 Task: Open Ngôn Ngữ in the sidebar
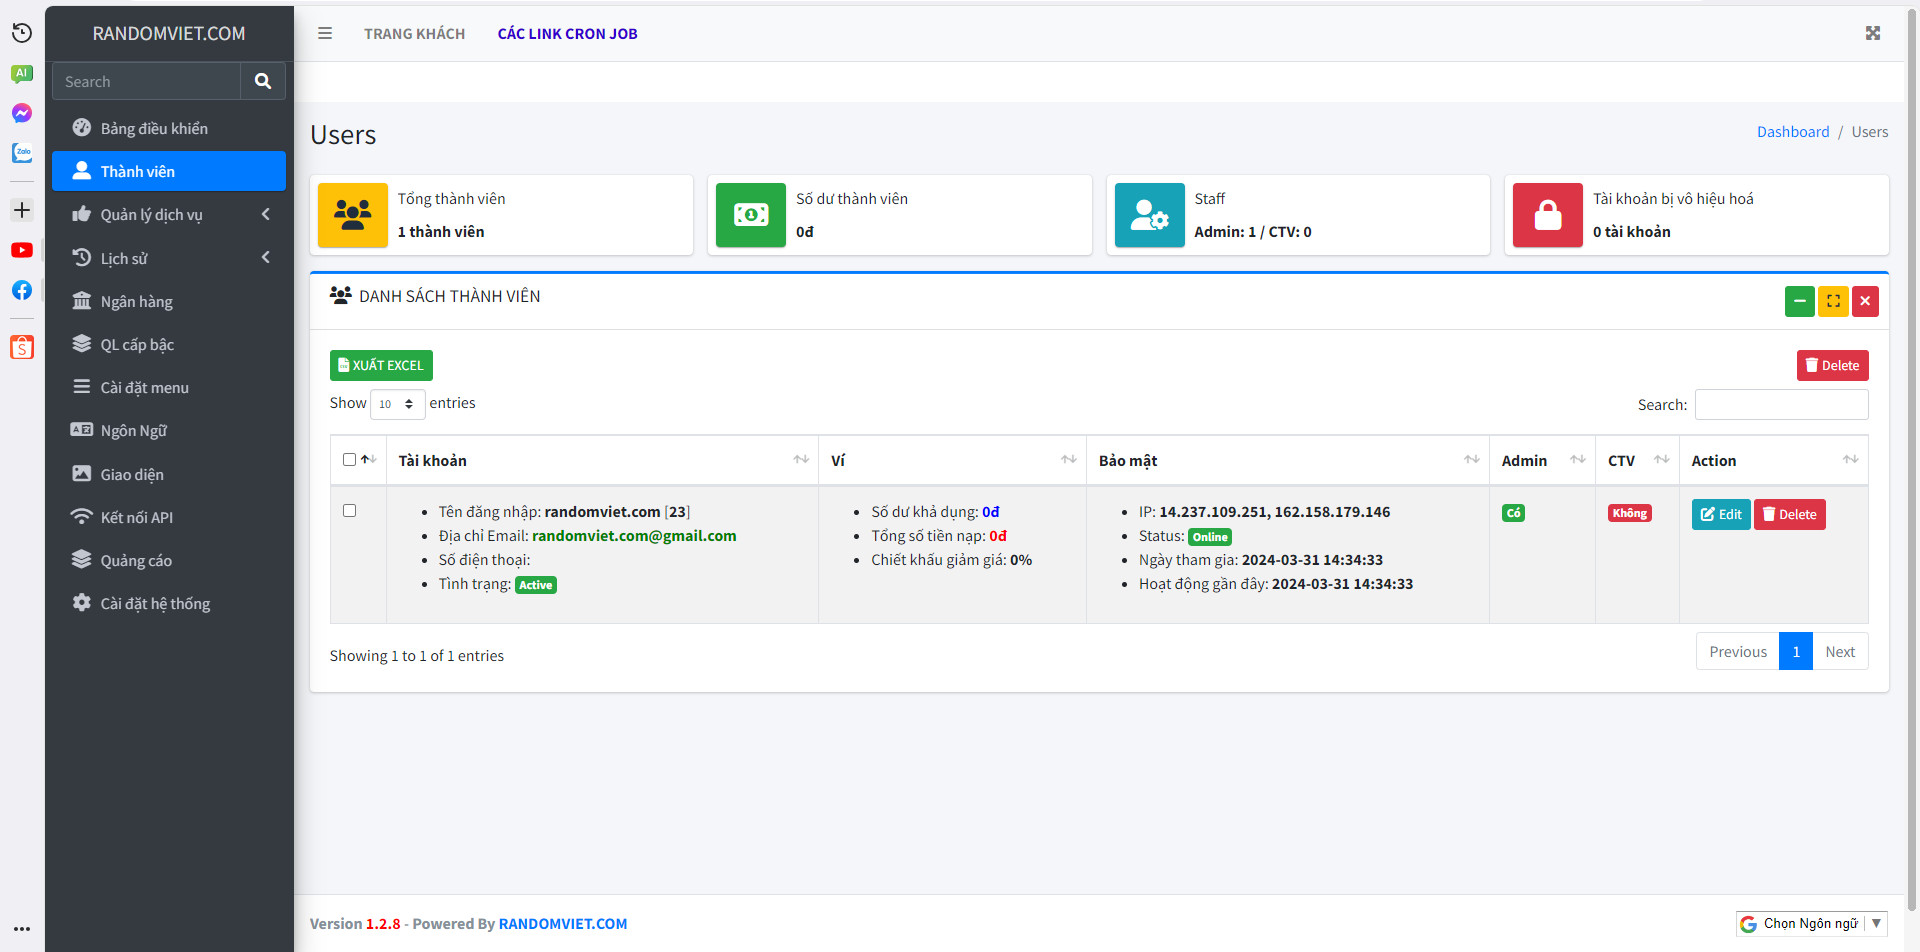pyautogui.click(x=169, y=430)
